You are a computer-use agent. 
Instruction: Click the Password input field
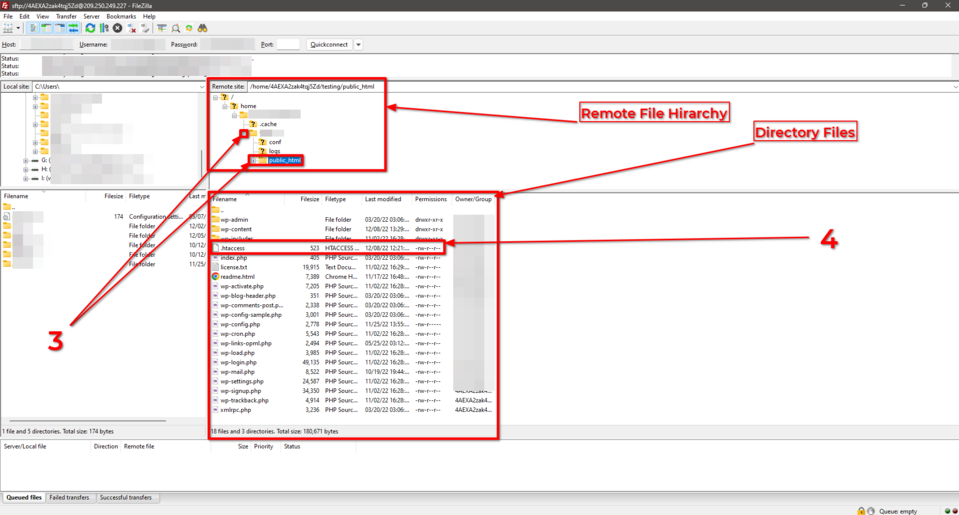[227, 45]
